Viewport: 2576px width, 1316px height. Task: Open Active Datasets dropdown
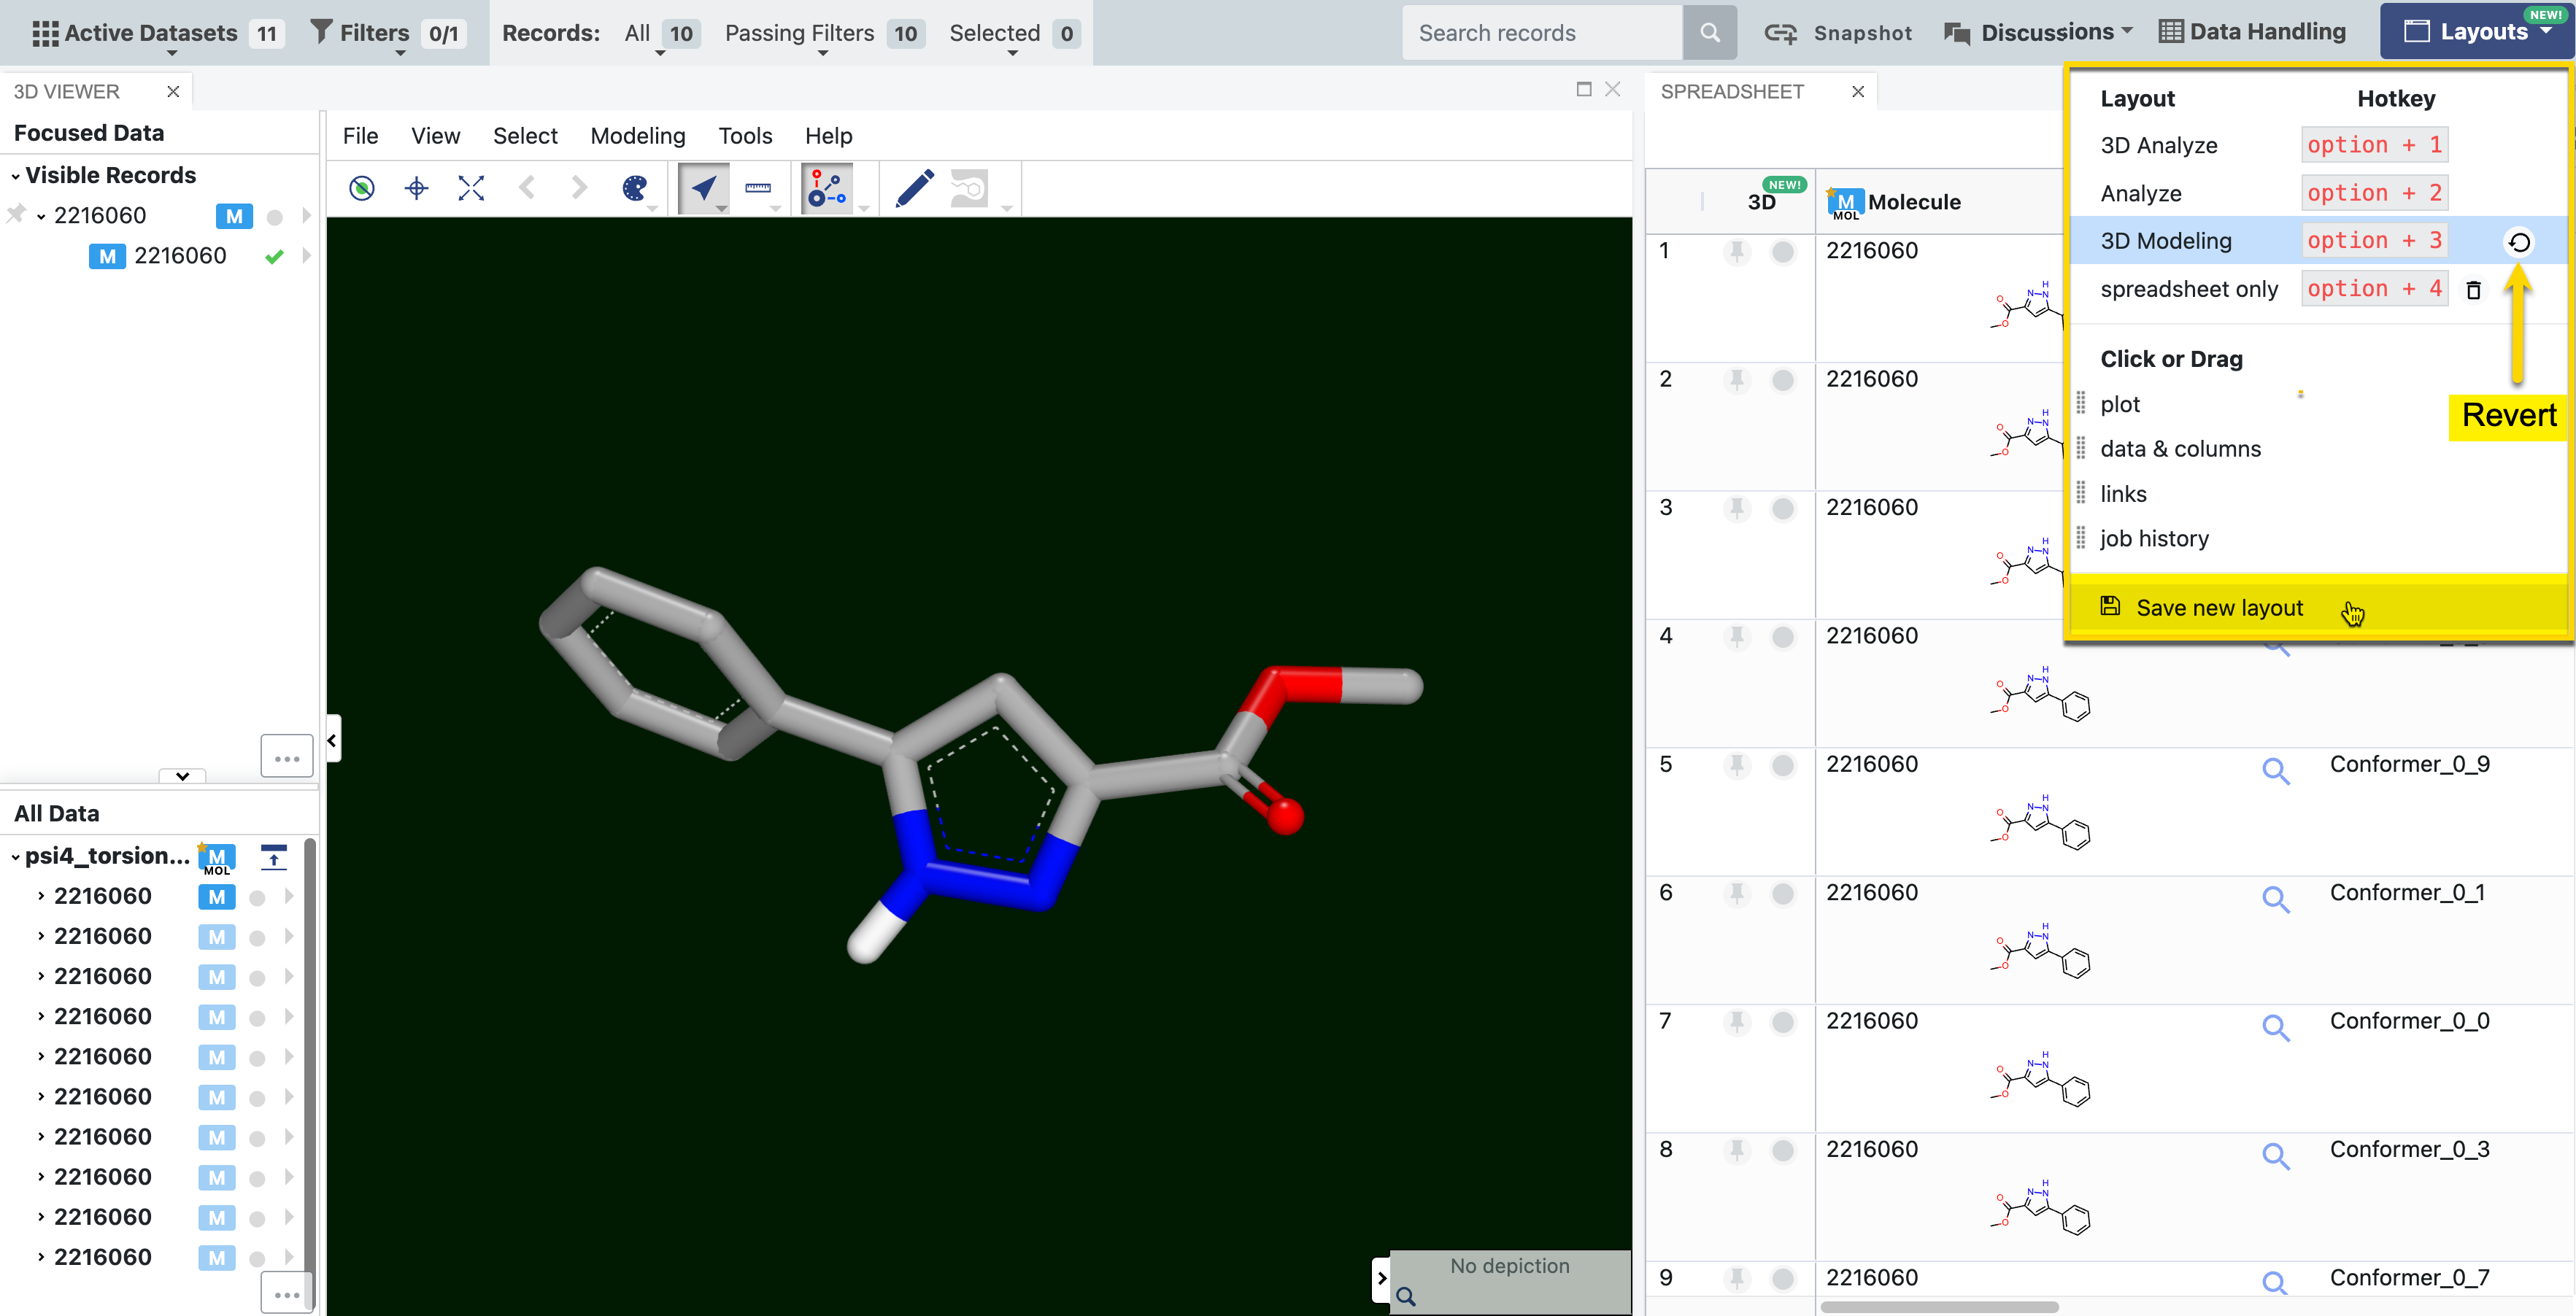[158, 33]
